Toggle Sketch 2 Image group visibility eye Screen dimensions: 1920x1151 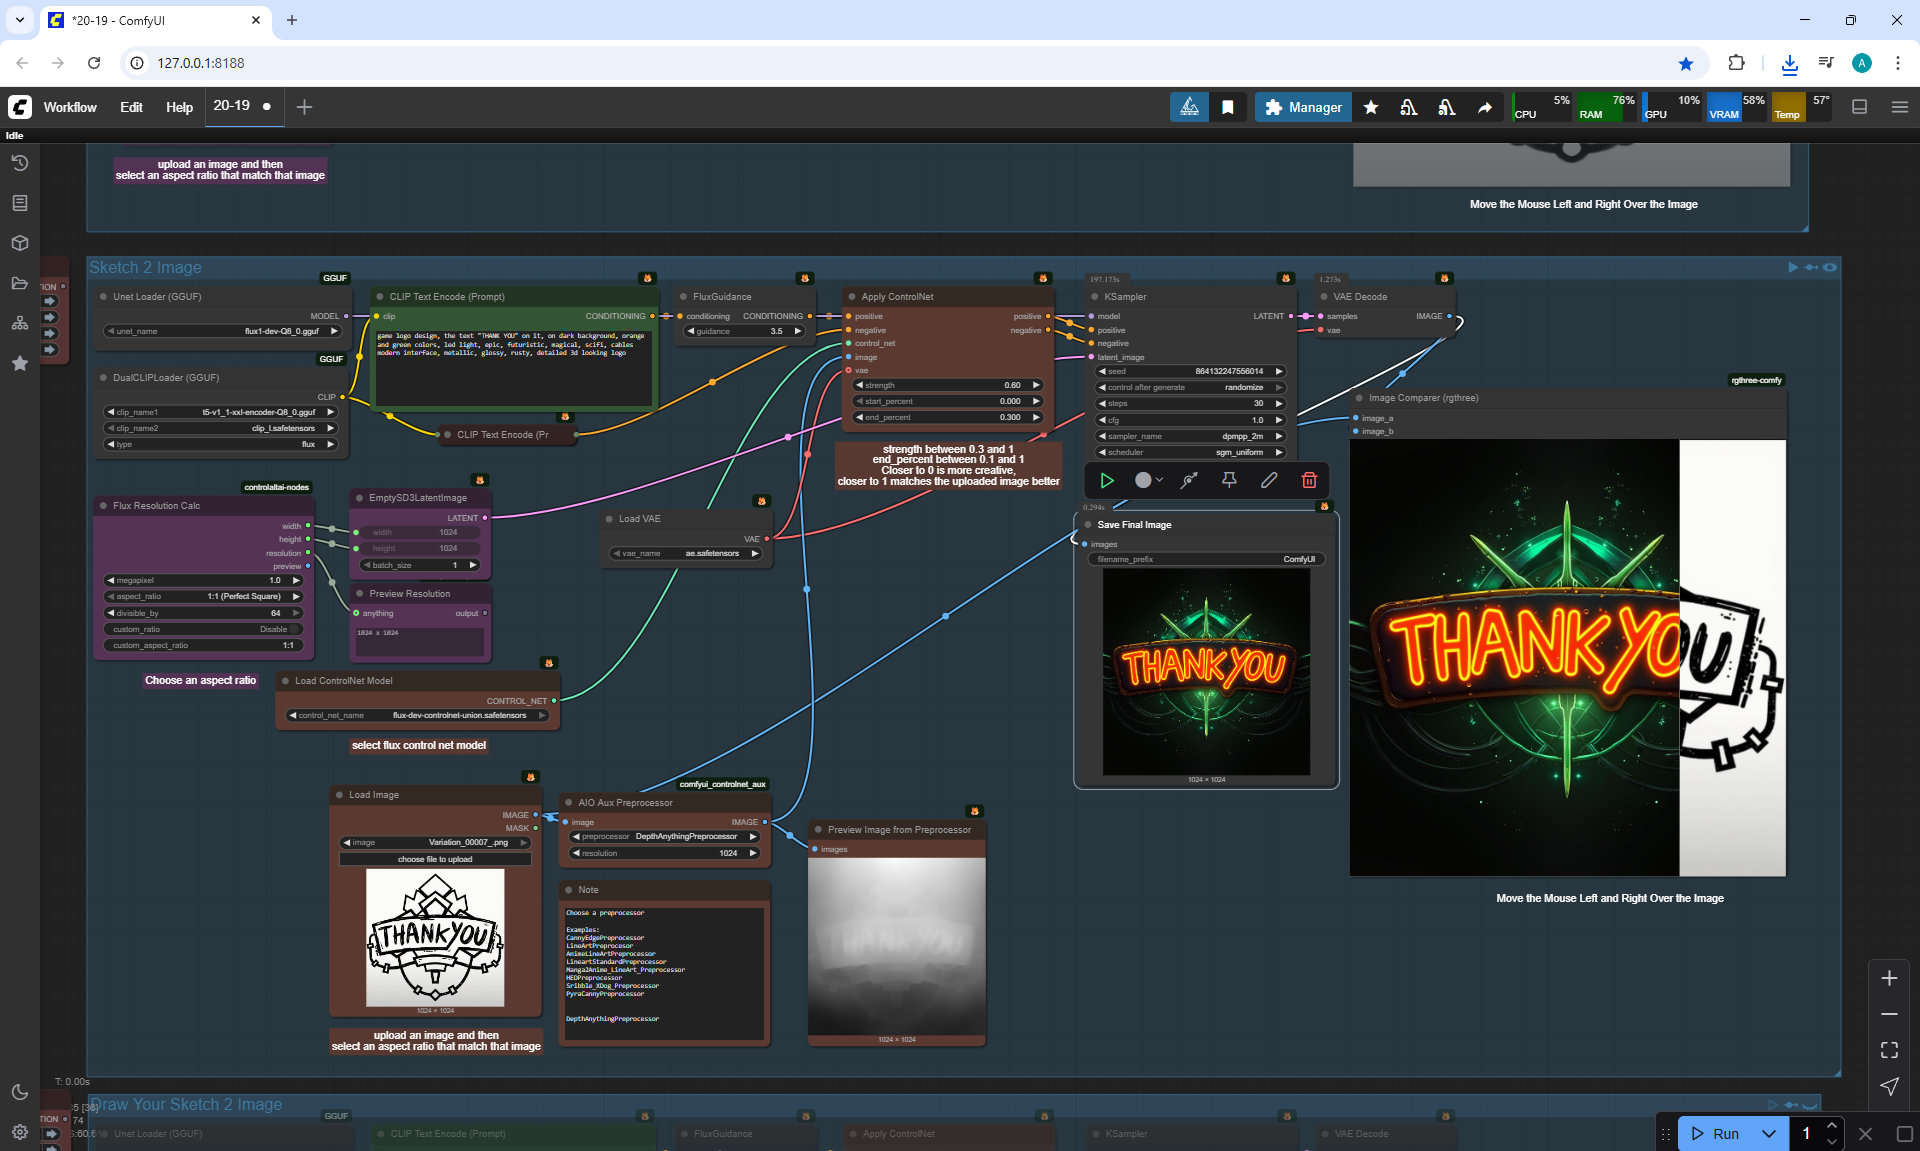click(x=1830, y=267)
